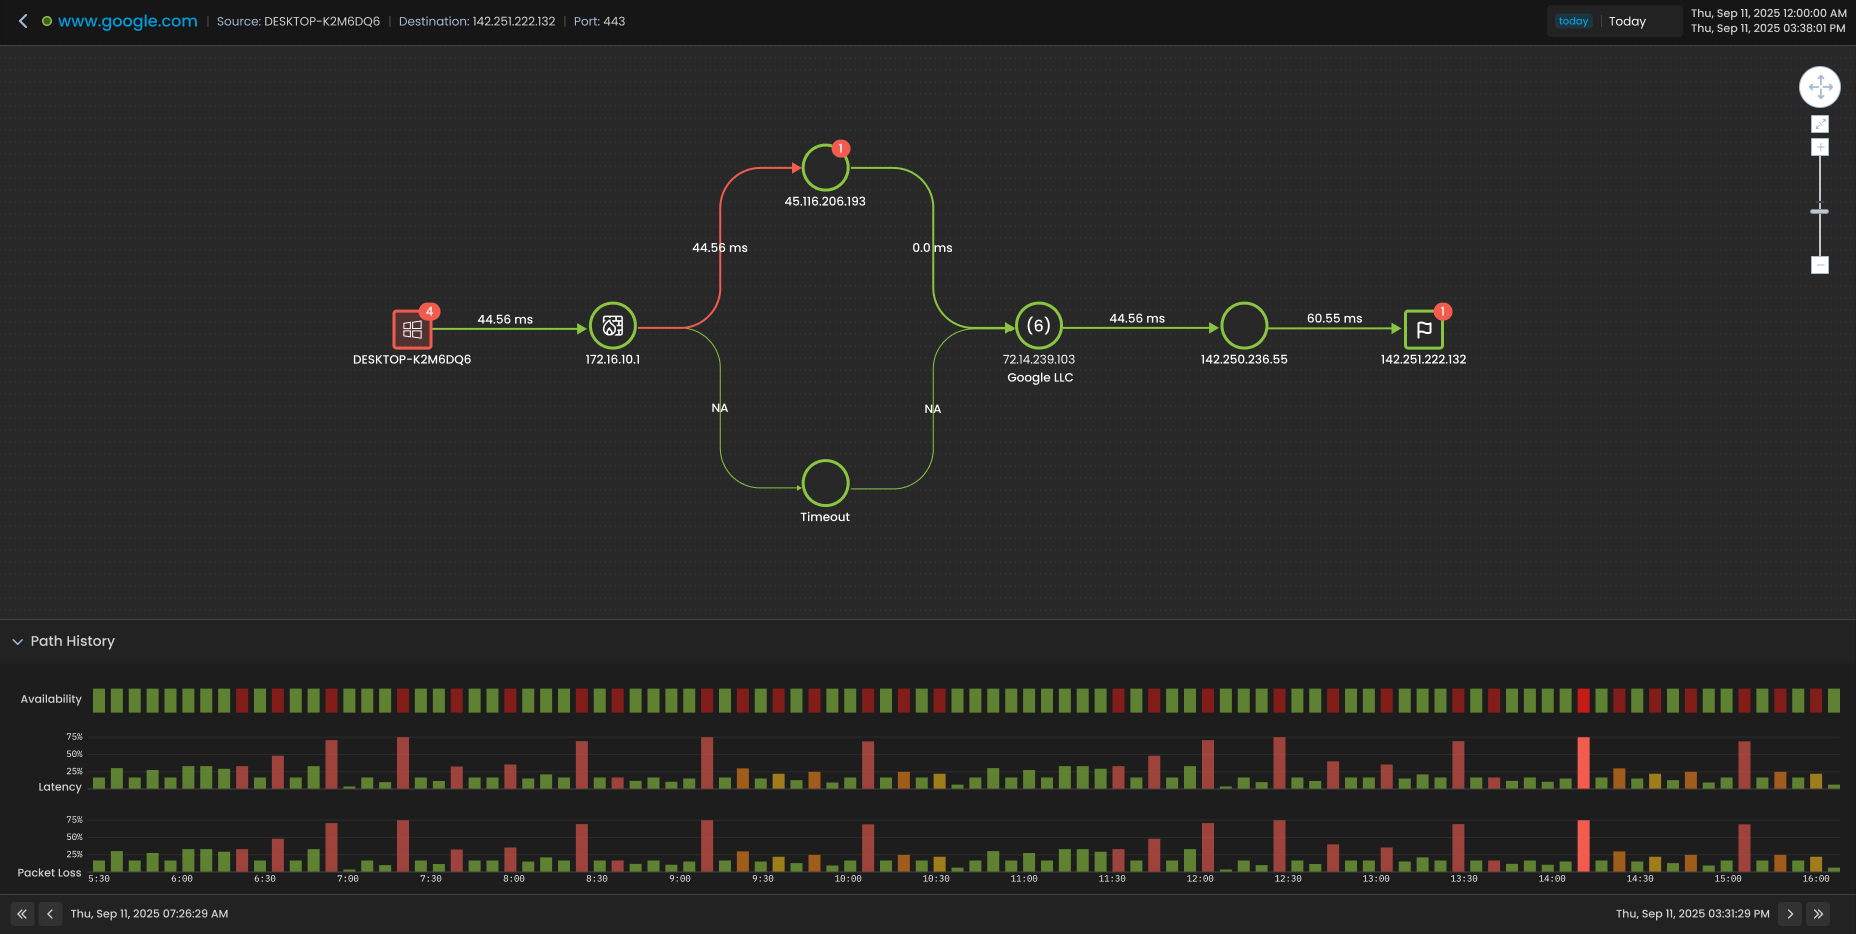
Task: Open the Today time range dropdown
Action: pyautogui.click(x=1614, y=21)
